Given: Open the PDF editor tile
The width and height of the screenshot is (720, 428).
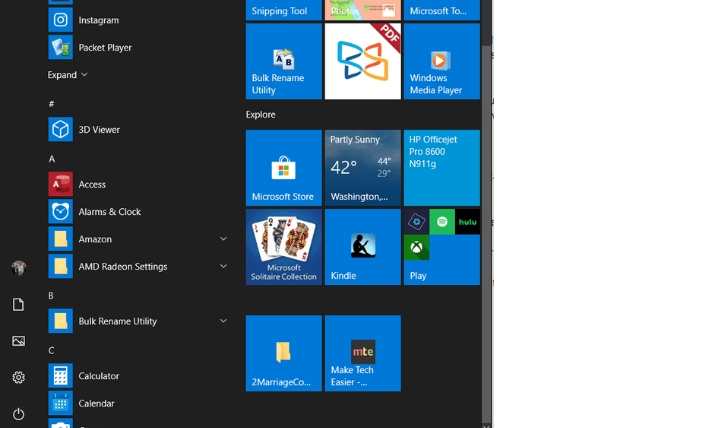Looking at the screenshot, I should [363, 62].
